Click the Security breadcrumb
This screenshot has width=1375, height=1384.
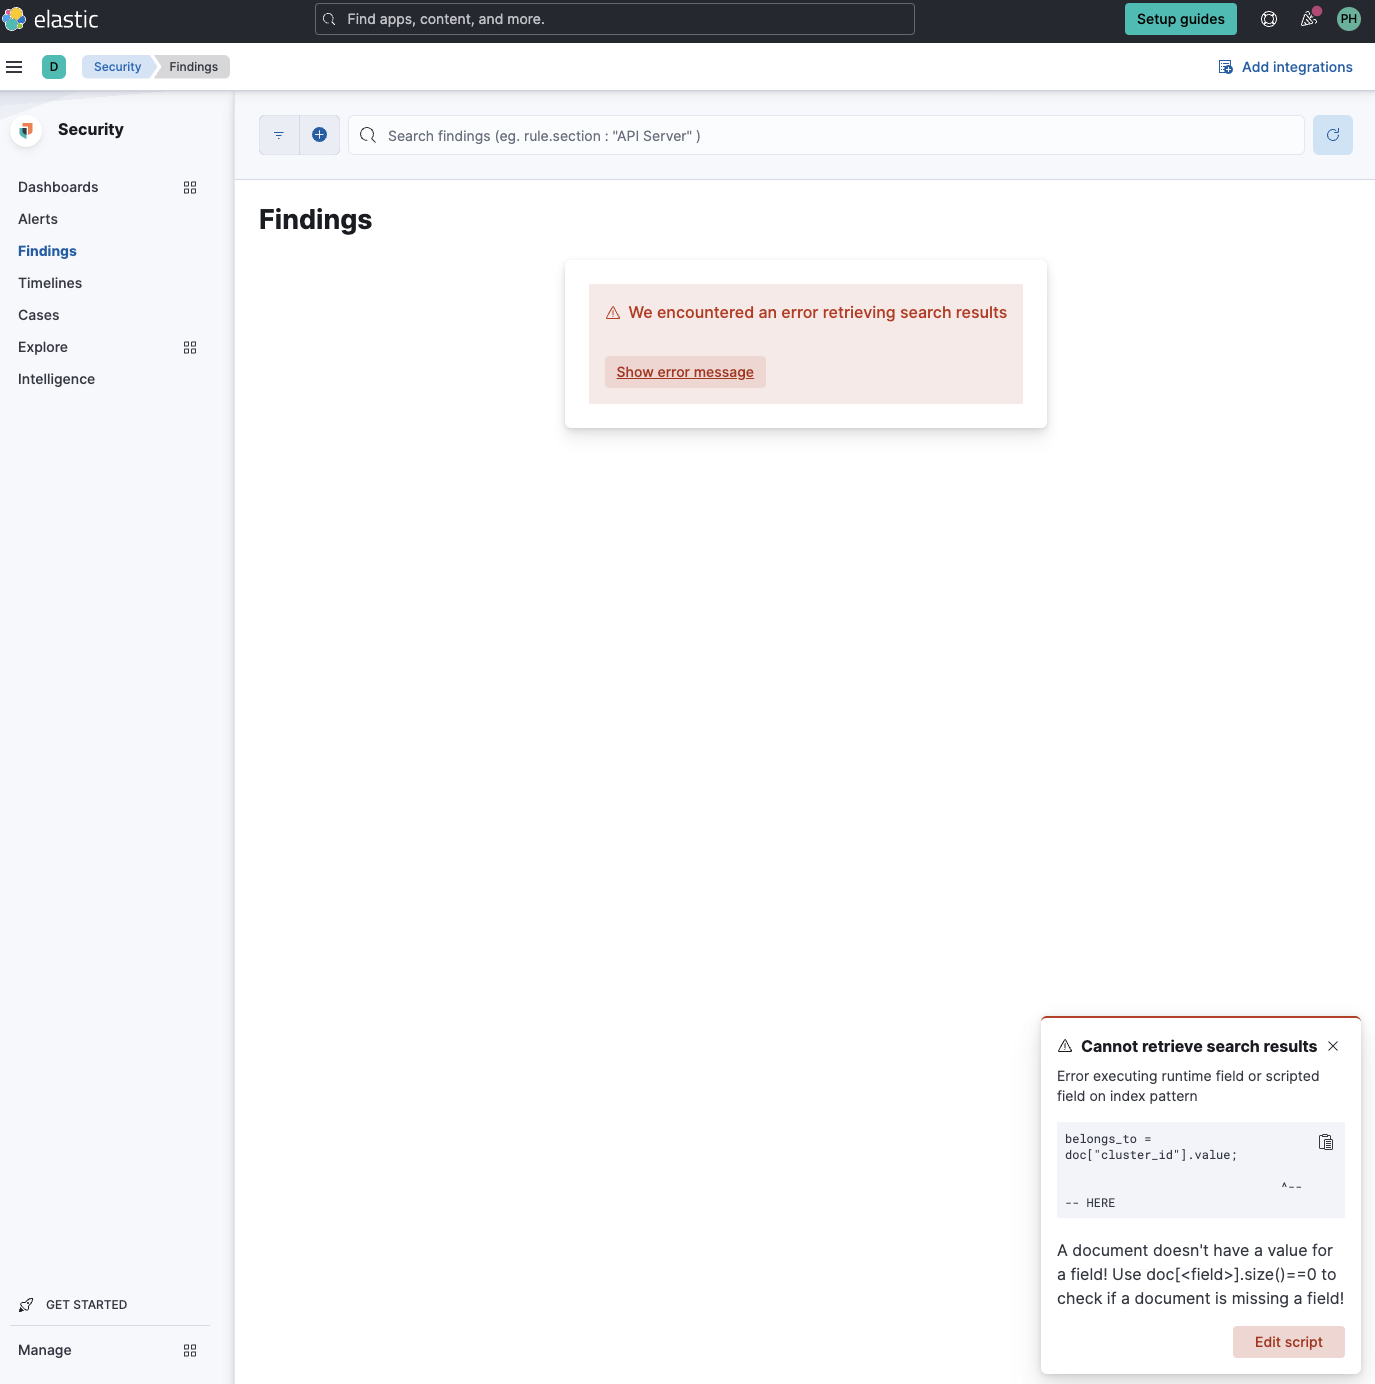click(118, 67)
